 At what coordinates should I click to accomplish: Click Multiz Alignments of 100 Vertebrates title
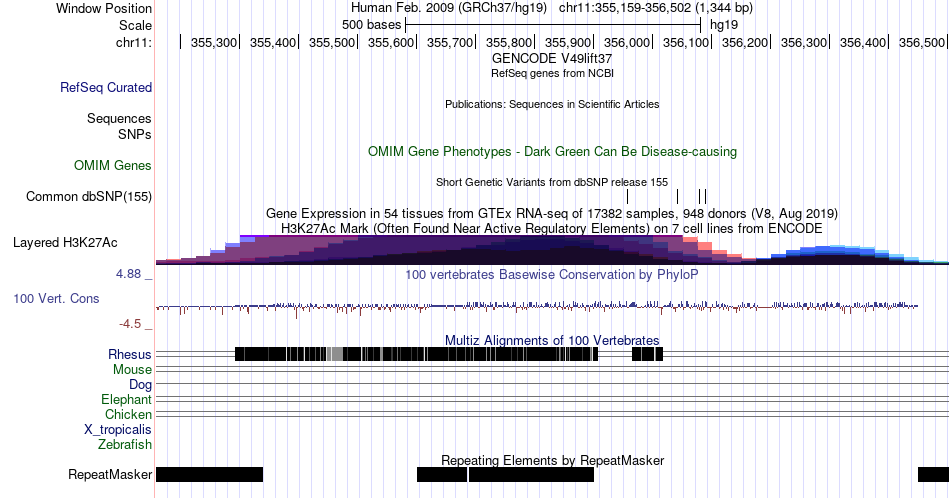(552, 340)
